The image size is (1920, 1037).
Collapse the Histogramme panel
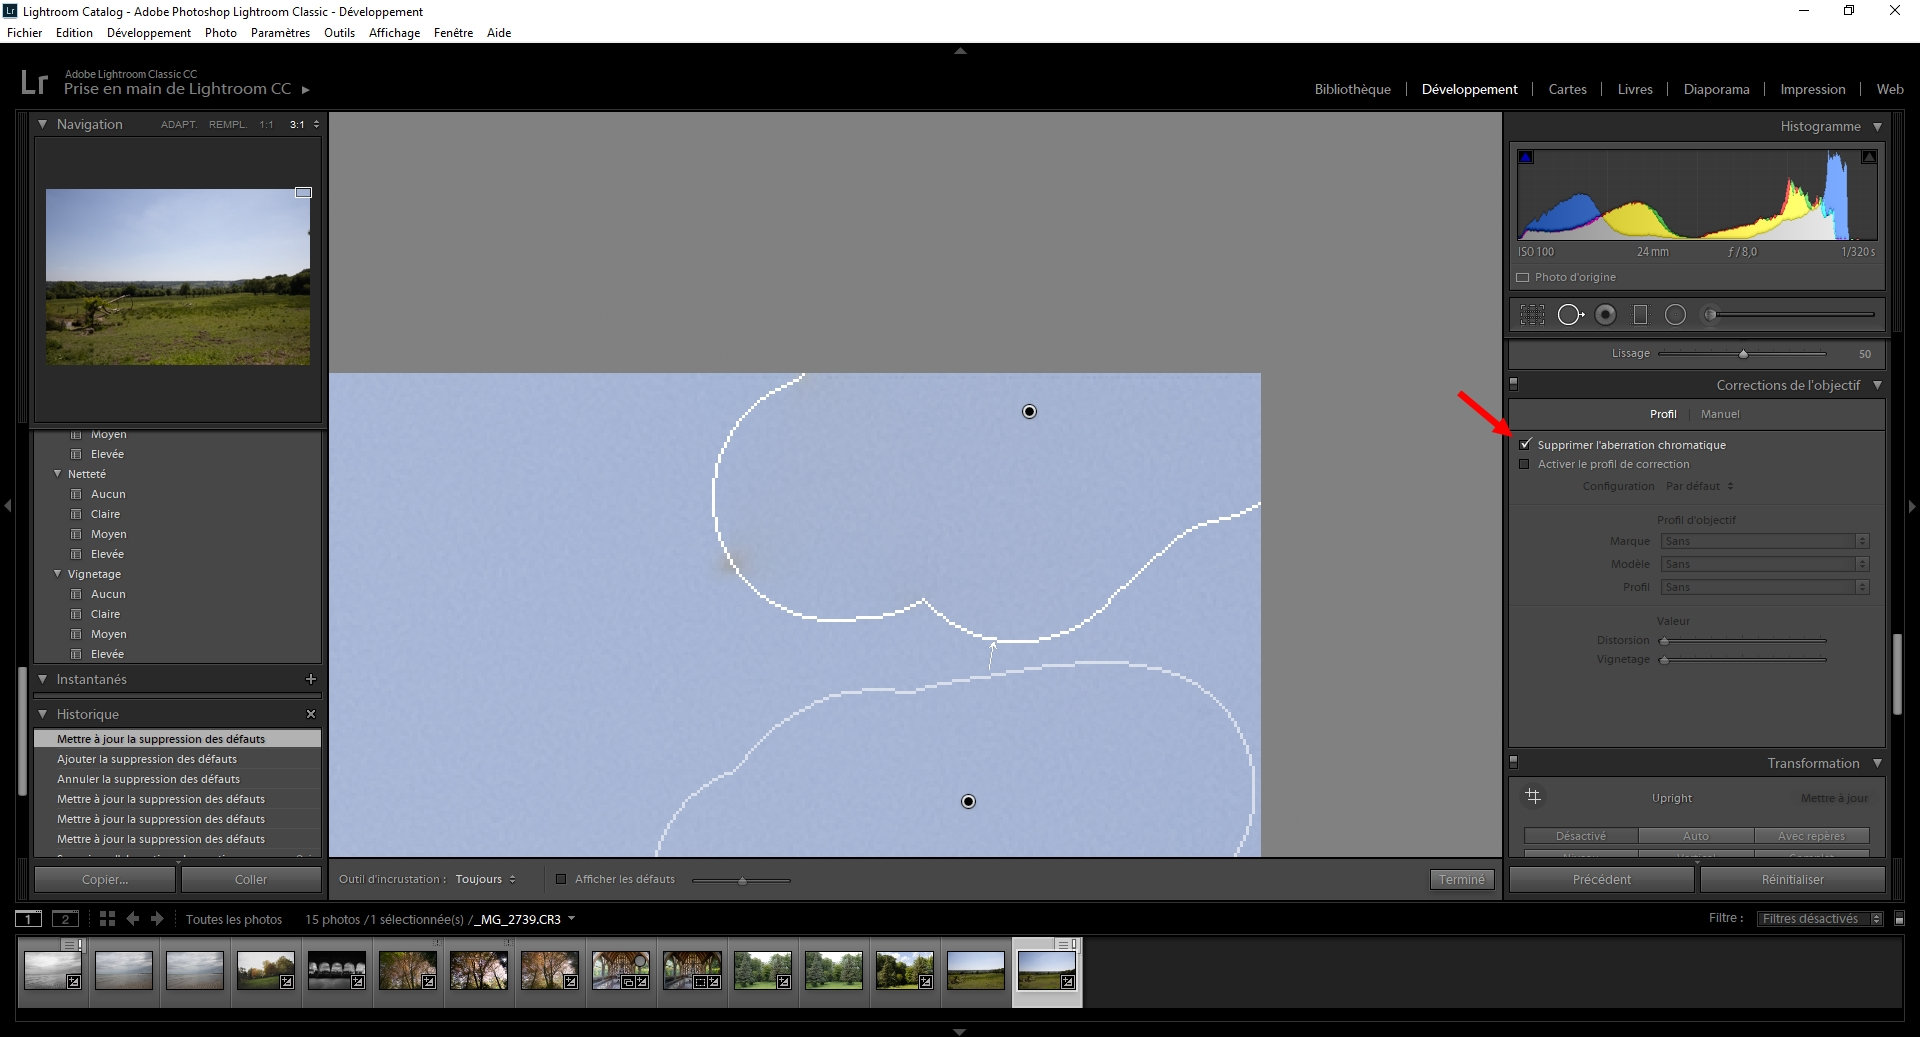(1877, 127)
